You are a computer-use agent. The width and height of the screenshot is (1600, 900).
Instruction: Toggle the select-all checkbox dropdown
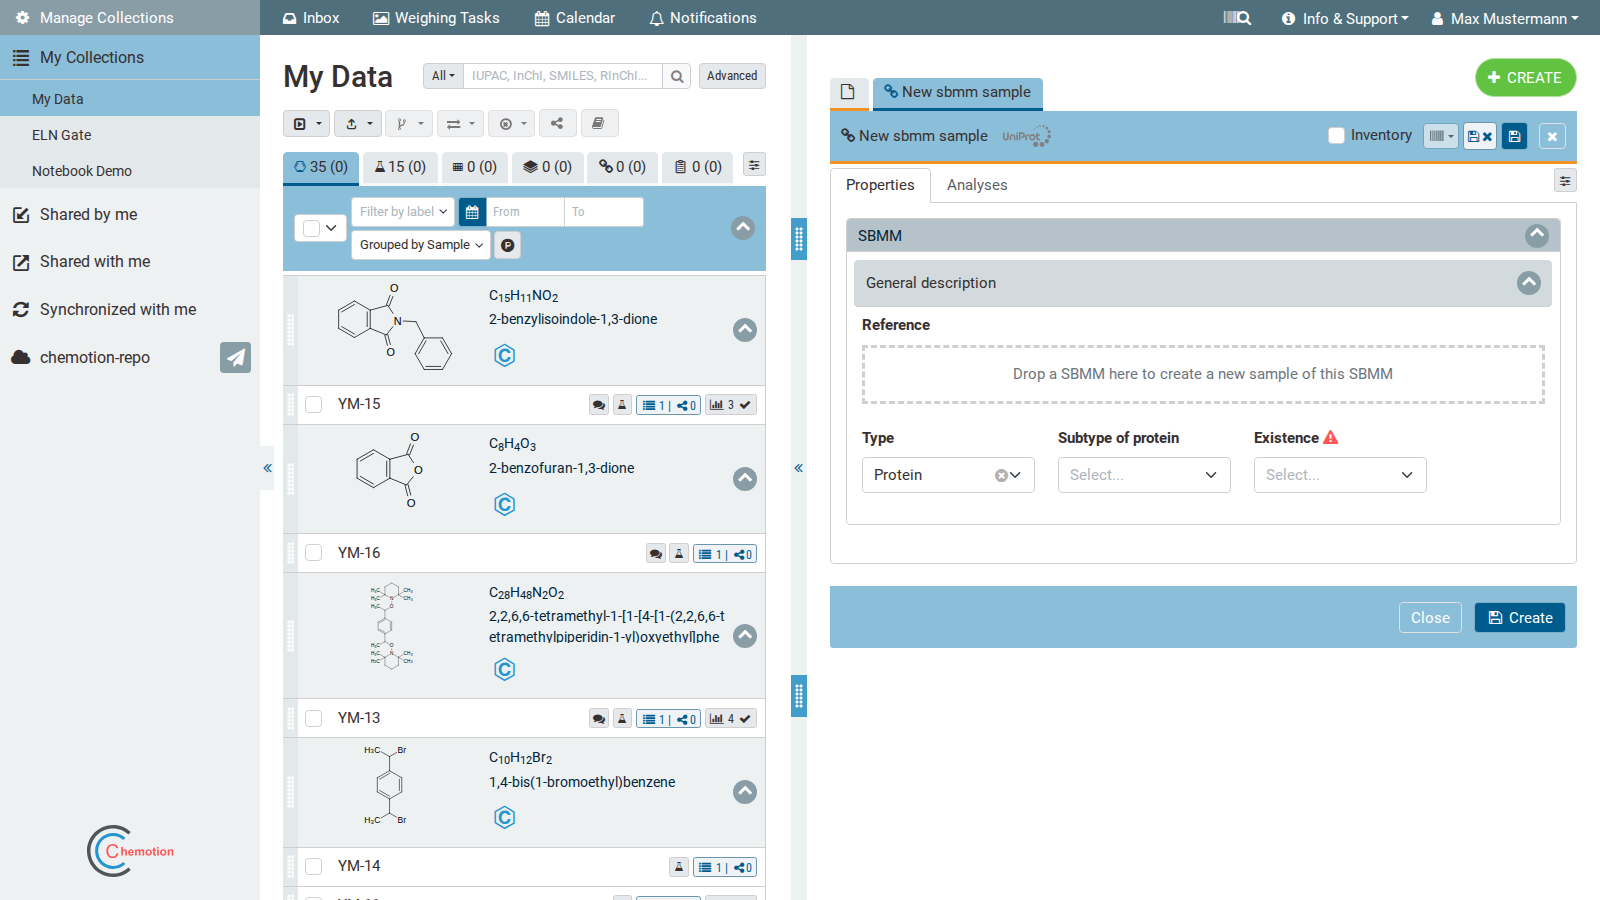320,228
